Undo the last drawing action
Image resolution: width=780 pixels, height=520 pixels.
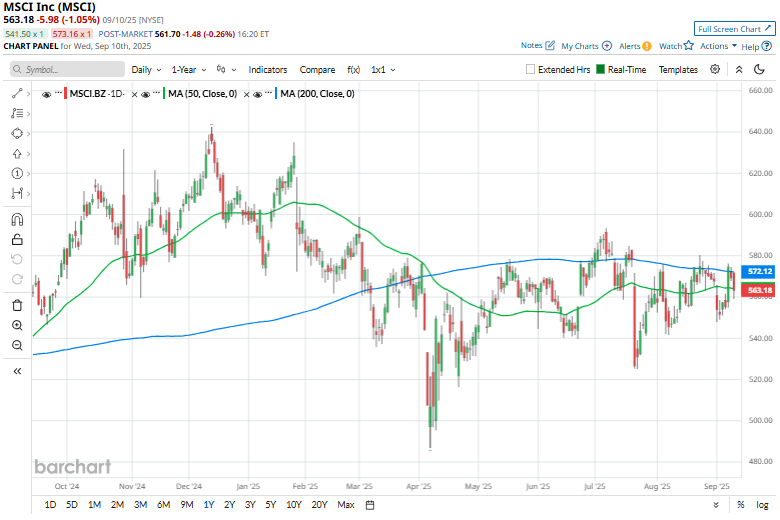point(17,259)
